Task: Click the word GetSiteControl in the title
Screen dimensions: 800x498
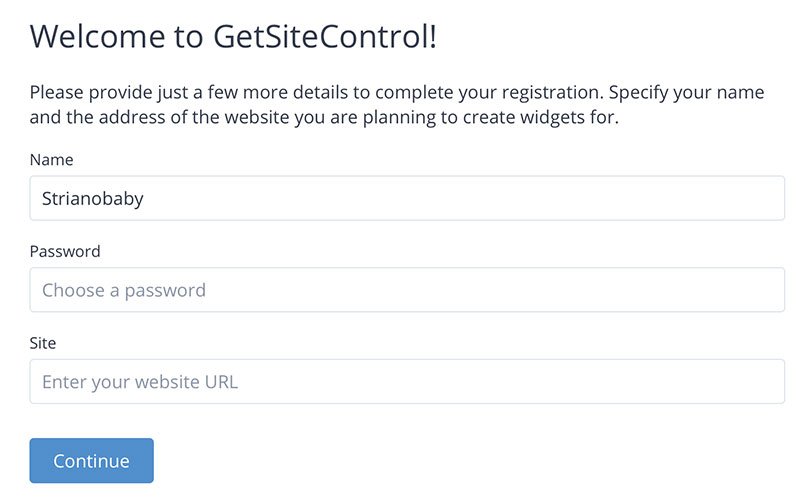Action: point(324,37)
